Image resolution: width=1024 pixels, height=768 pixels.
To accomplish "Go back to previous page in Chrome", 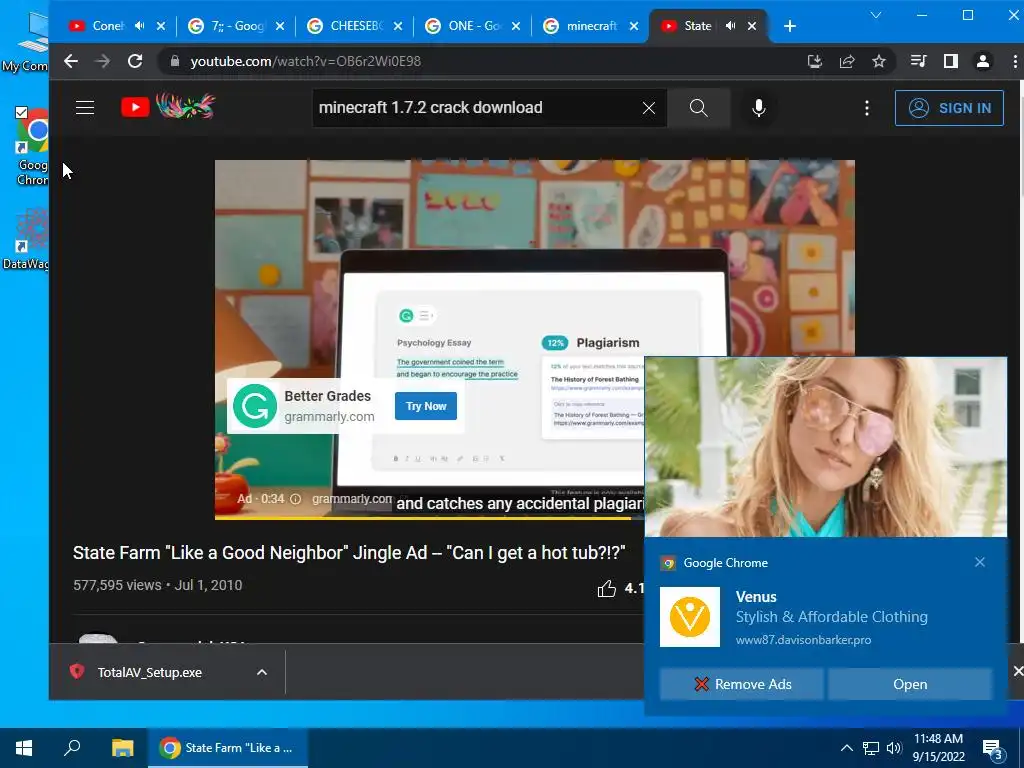I will [71, 61].
